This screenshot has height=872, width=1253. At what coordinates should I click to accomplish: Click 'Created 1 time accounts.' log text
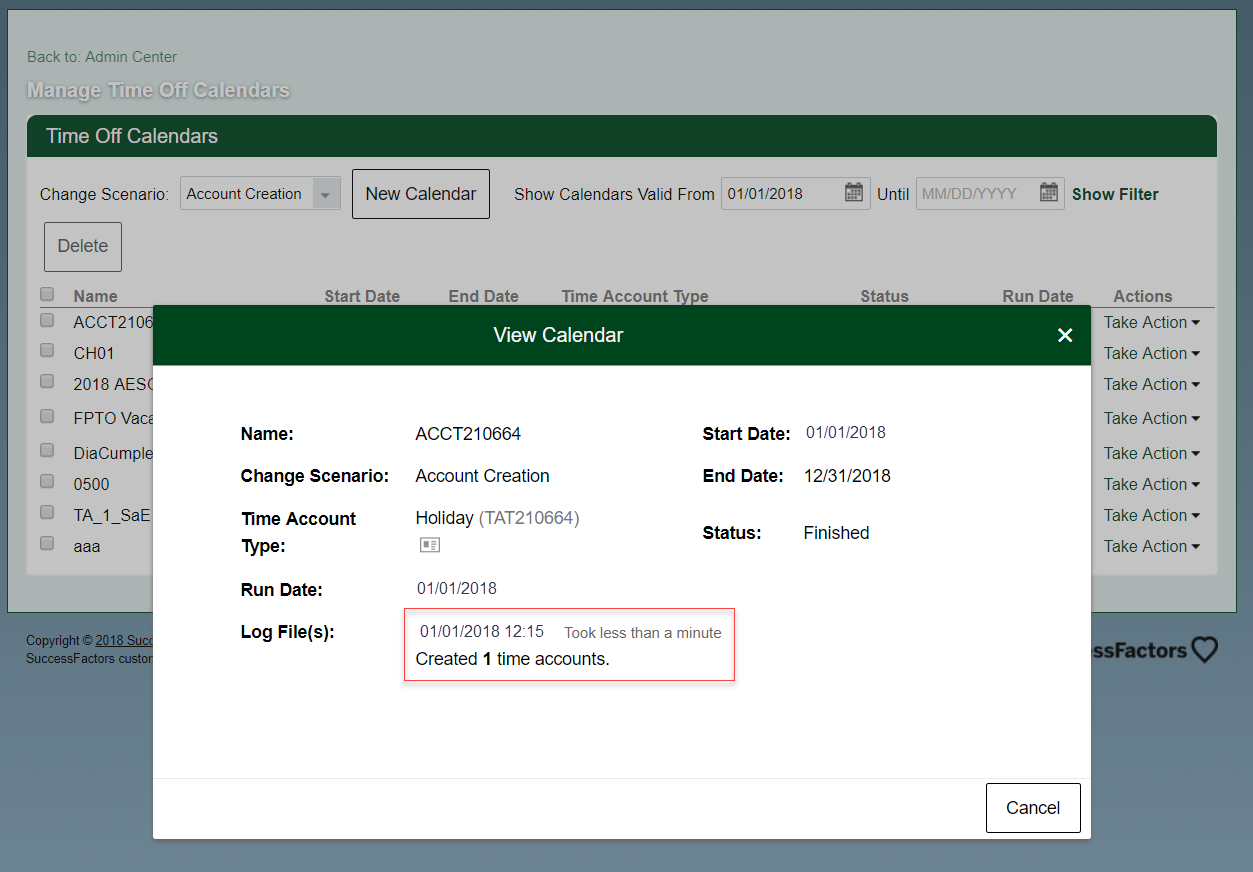[x=512, y=659]
